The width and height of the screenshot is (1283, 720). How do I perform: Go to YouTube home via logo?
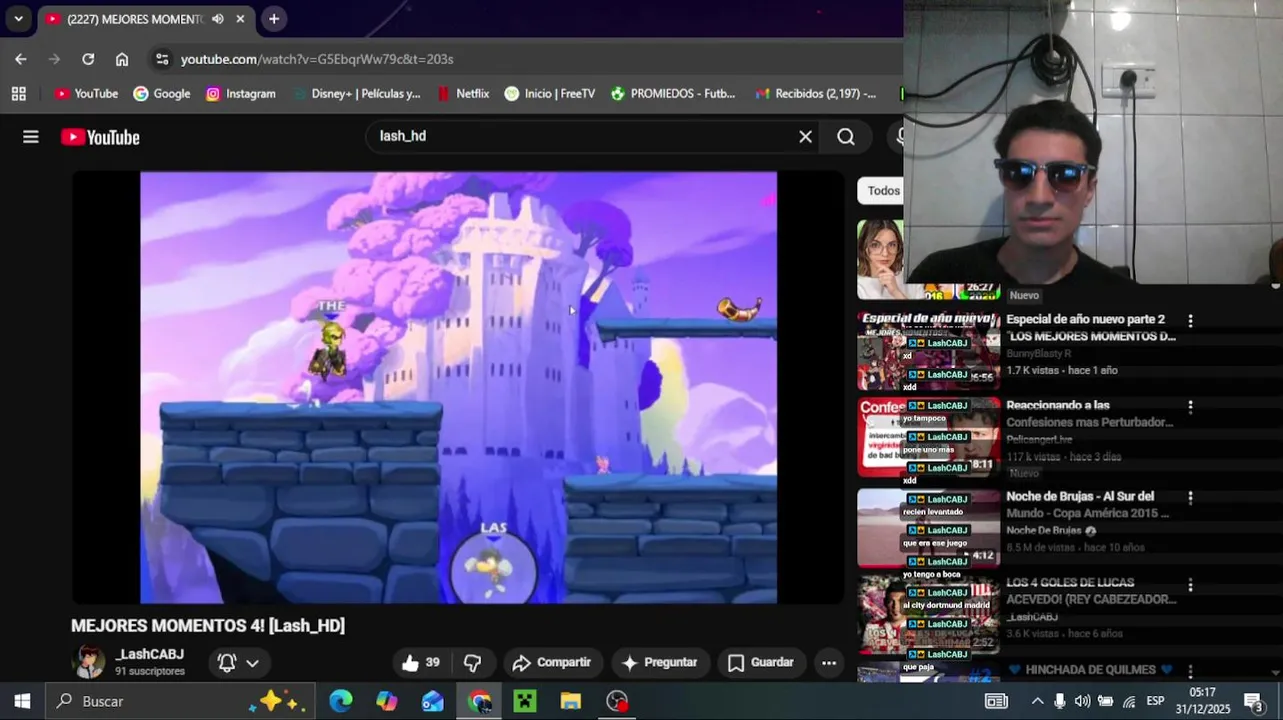pyautogui.click(x=100, y=137)
